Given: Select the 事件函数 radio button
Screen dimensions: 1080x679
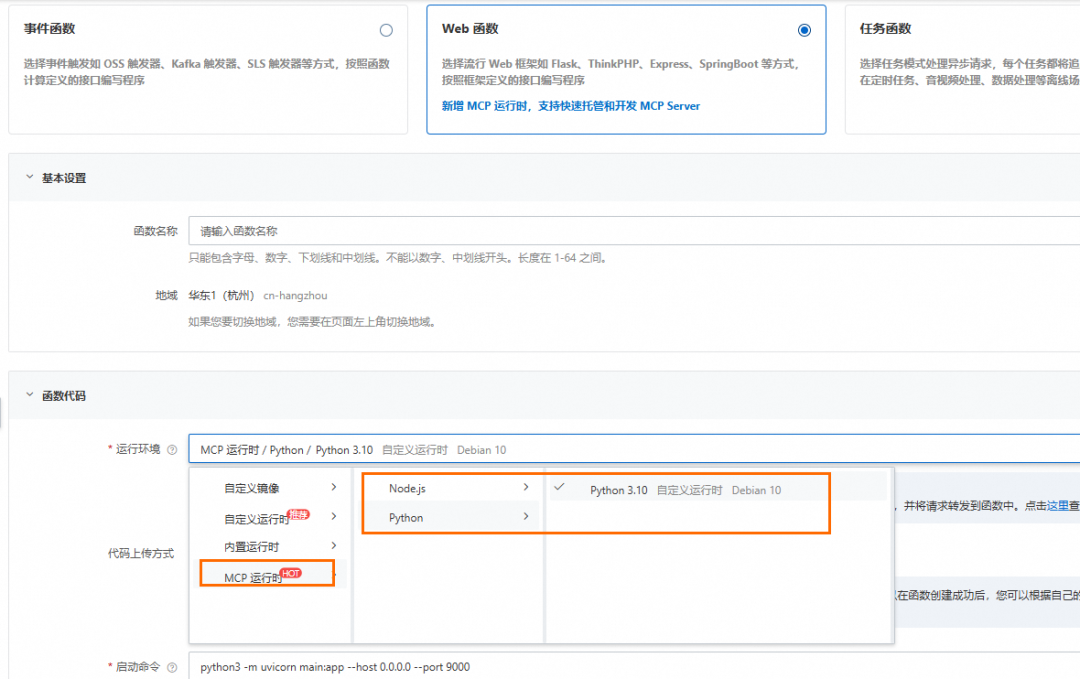Looking at the screenshot, I should [386, 30].
